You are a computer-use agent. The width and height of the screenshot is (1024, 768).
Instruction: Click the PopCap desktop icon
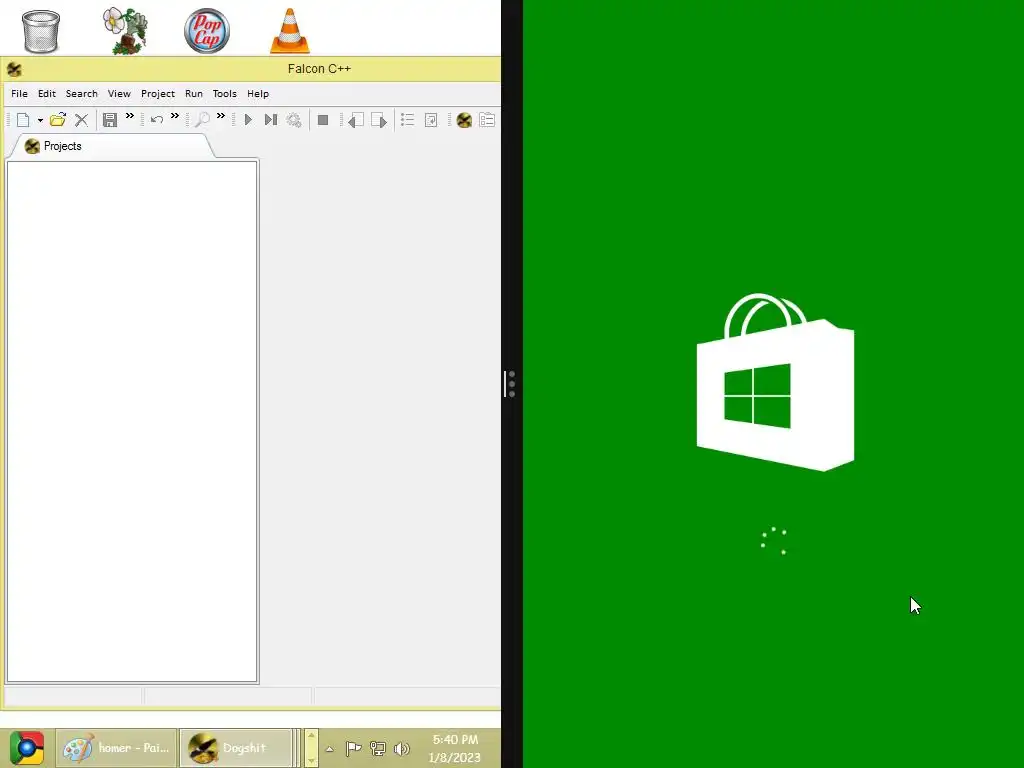207,31
